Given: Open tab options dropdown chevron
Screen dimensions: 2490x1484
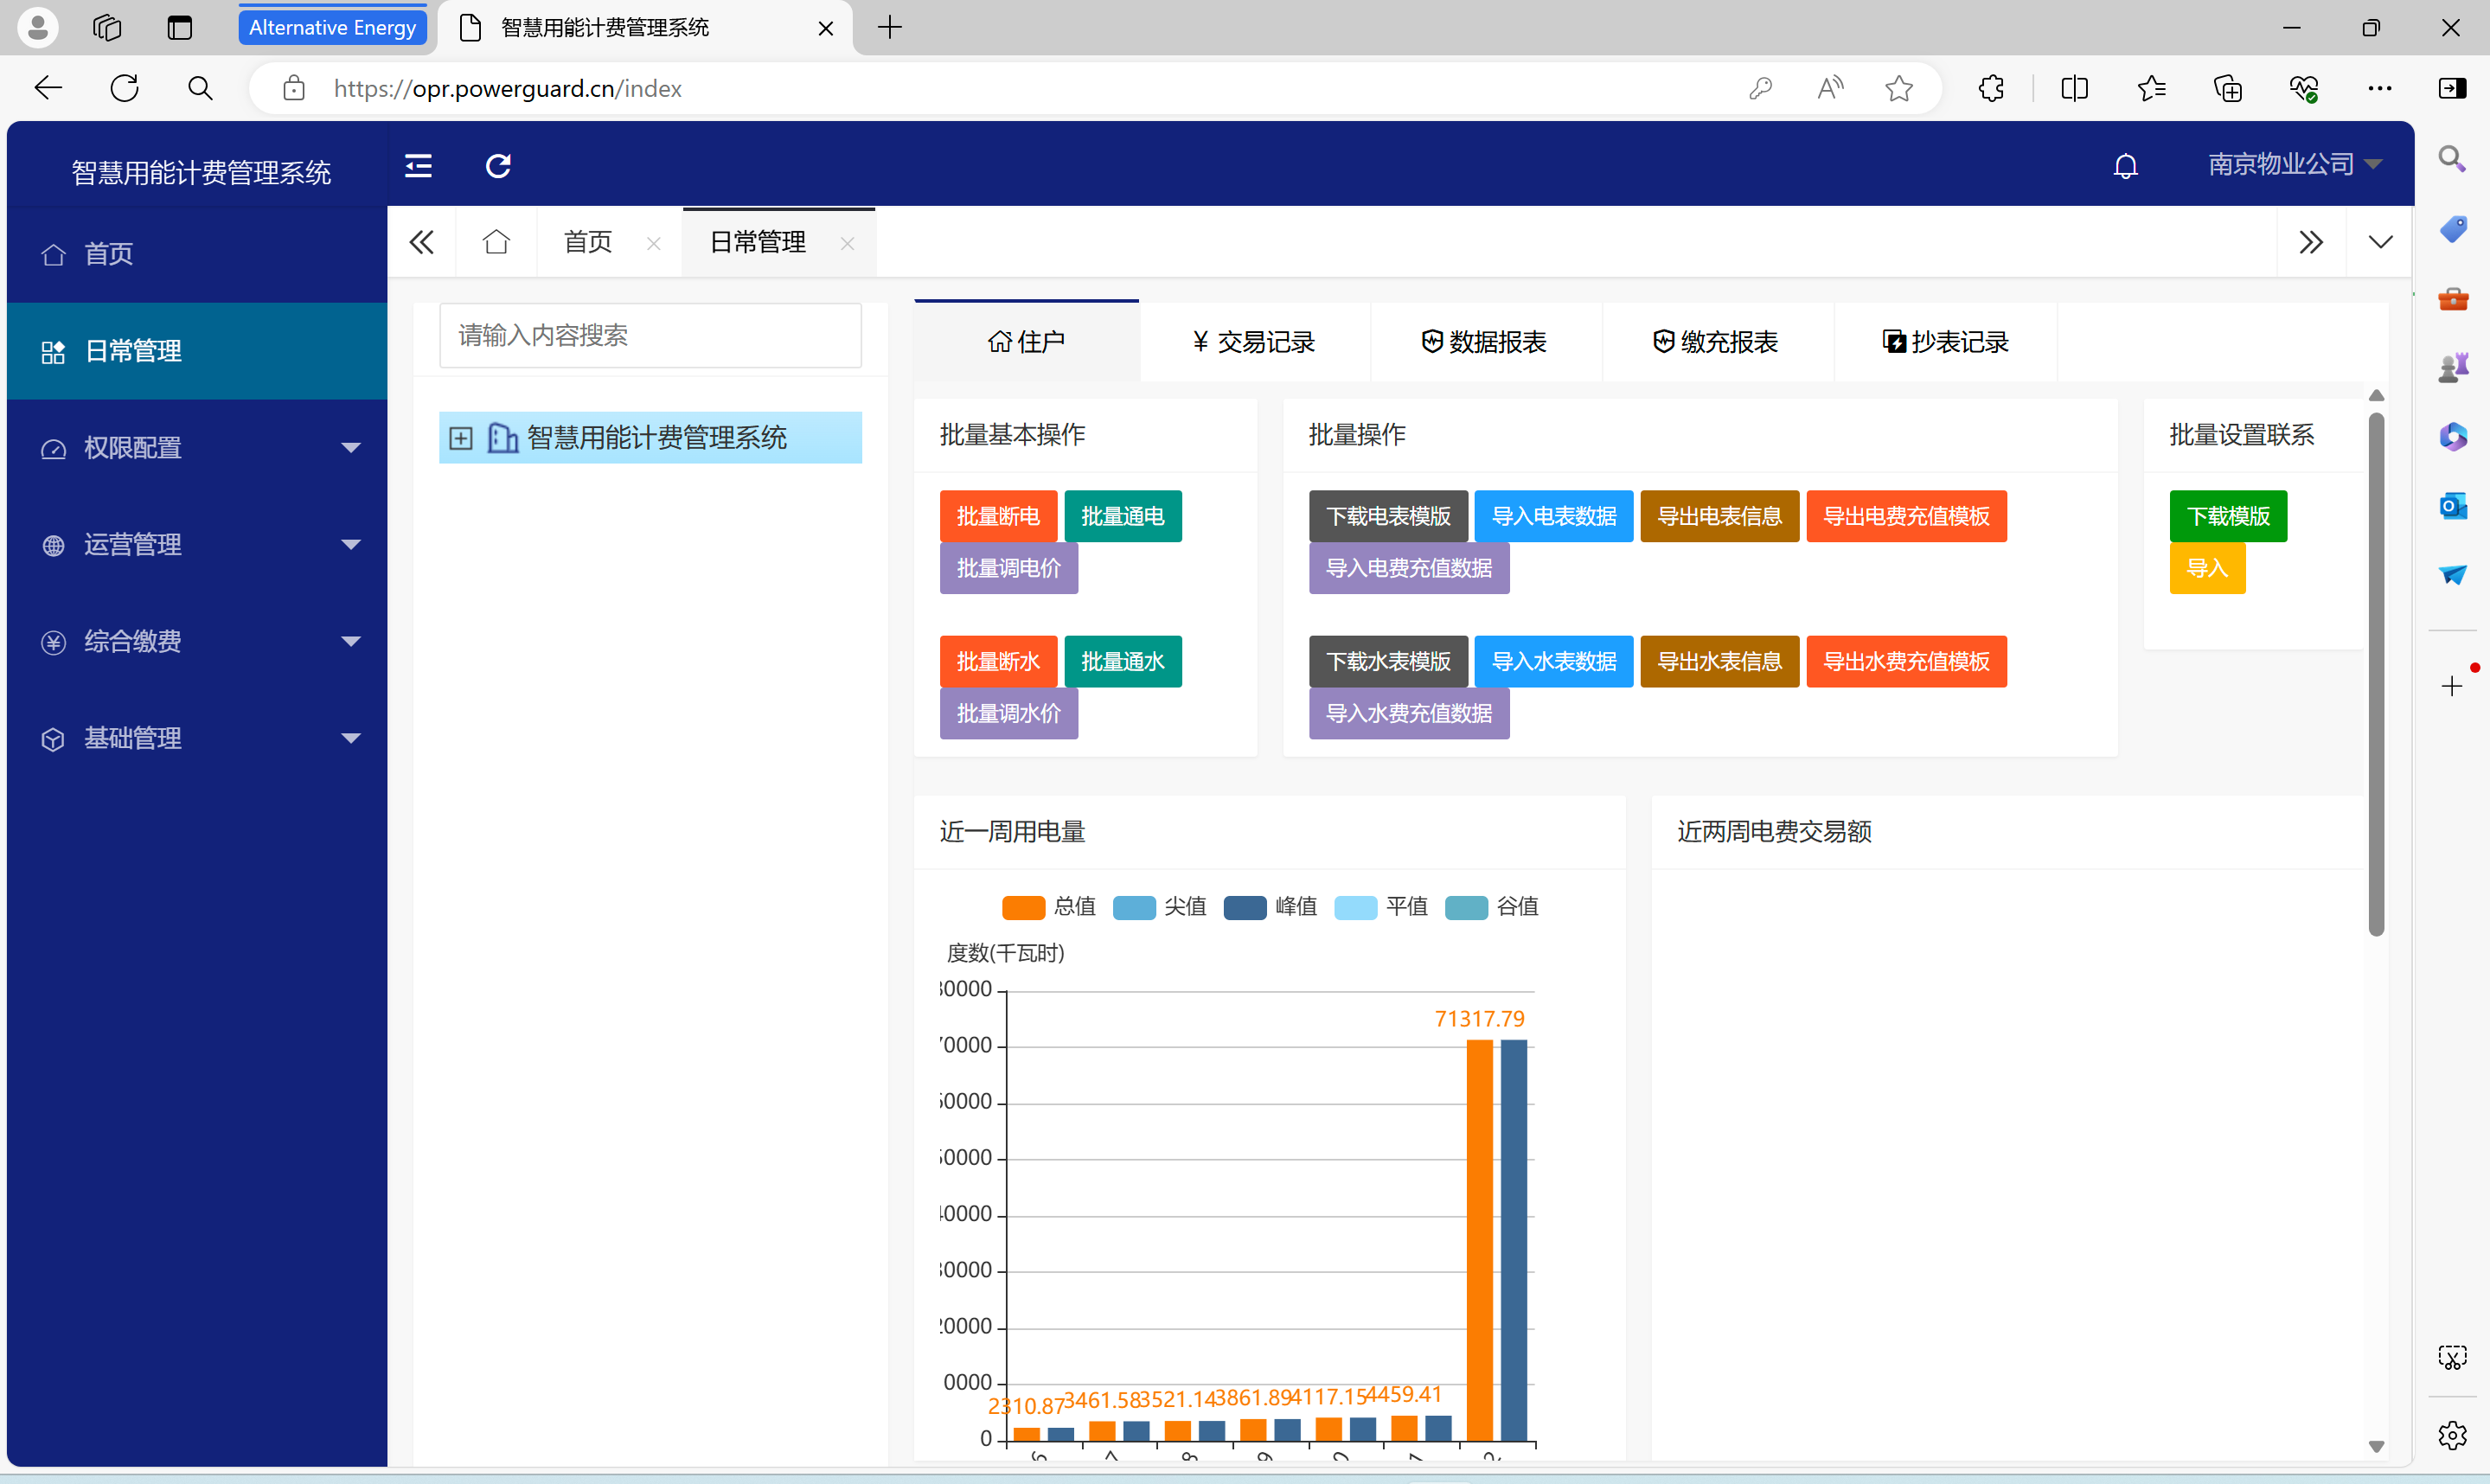Looking at the screenshot, I should point(2380,242).
